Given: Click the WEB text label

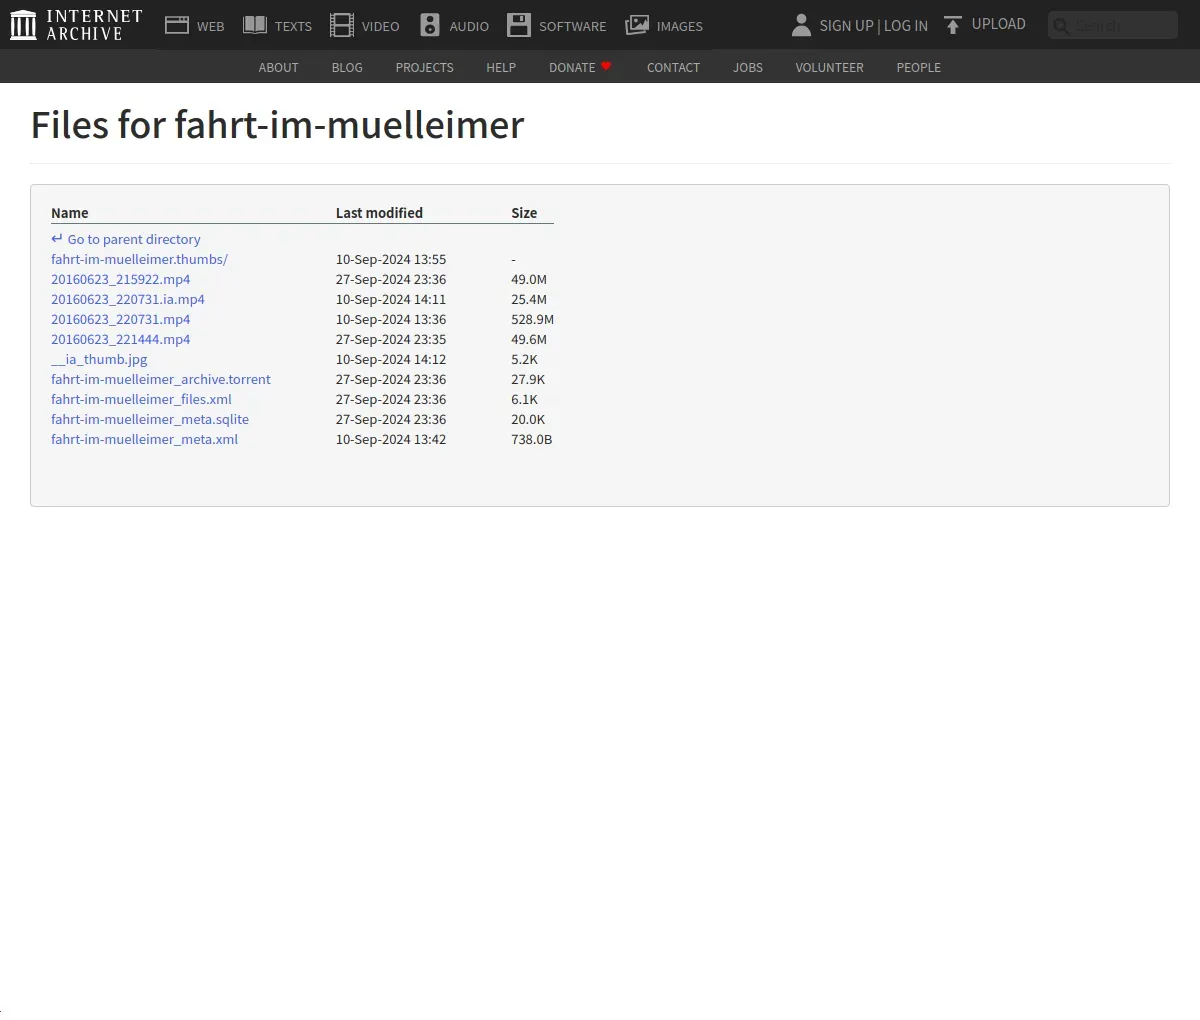Looking at the screenshot, I should 210,27.
